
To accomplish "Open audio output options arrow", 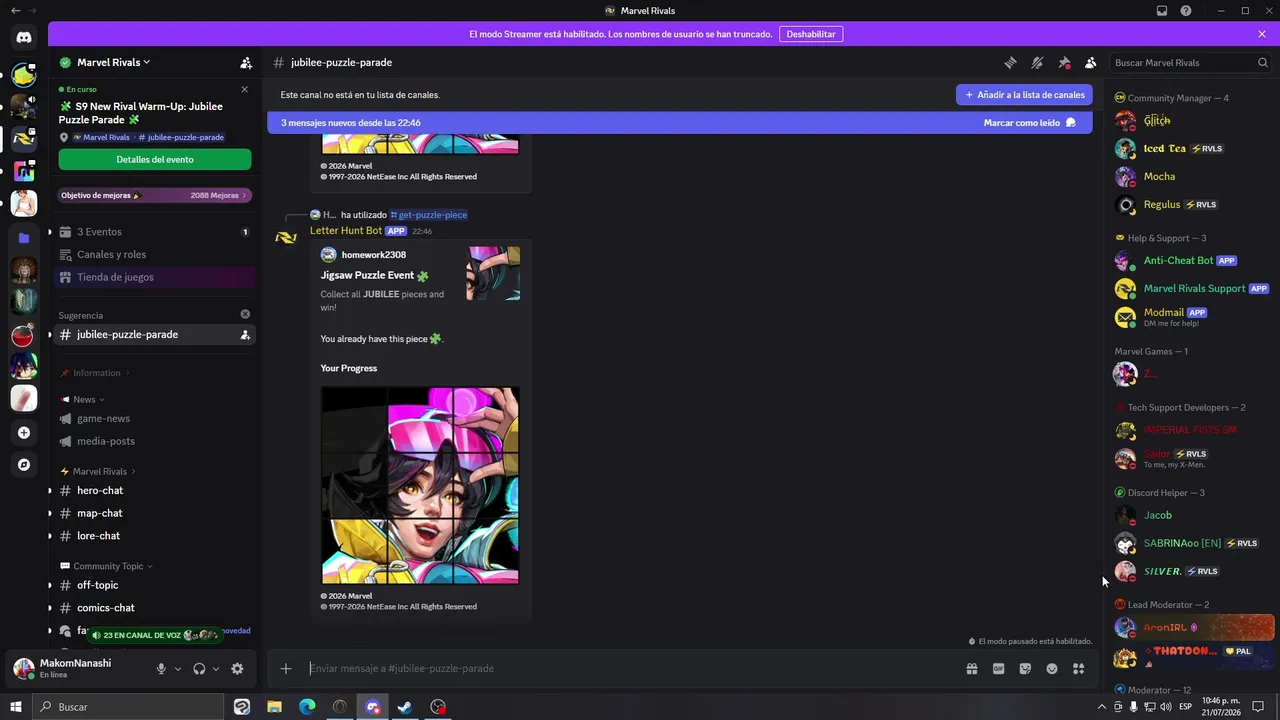I will click(x=215, y=669).
